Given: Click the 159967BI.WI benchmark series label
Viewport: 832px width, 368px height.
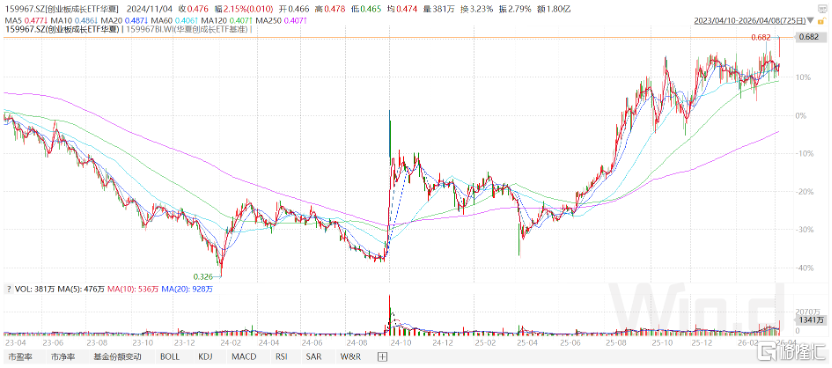Looking at the screenshot, I should pyautogui.click(x=188, y=29).
